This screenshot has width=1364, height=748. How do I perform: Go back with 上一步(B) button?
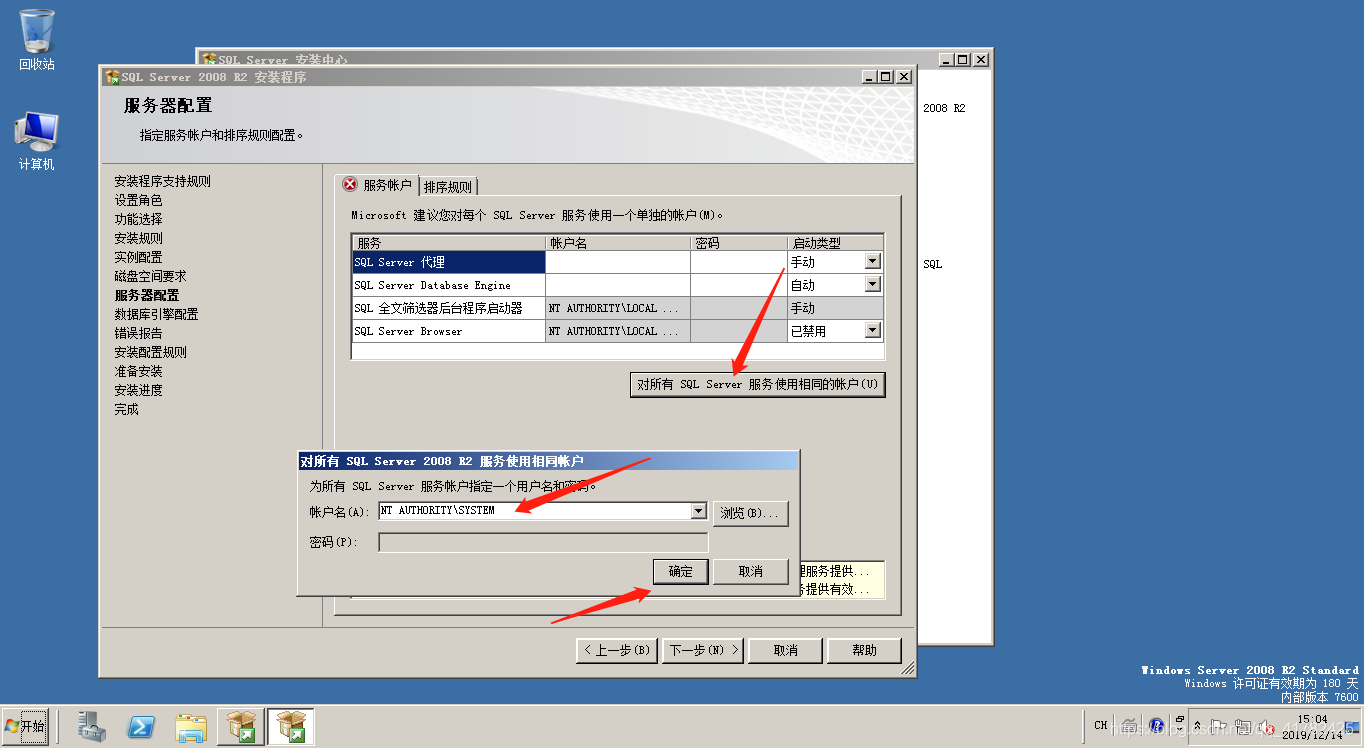618,650
